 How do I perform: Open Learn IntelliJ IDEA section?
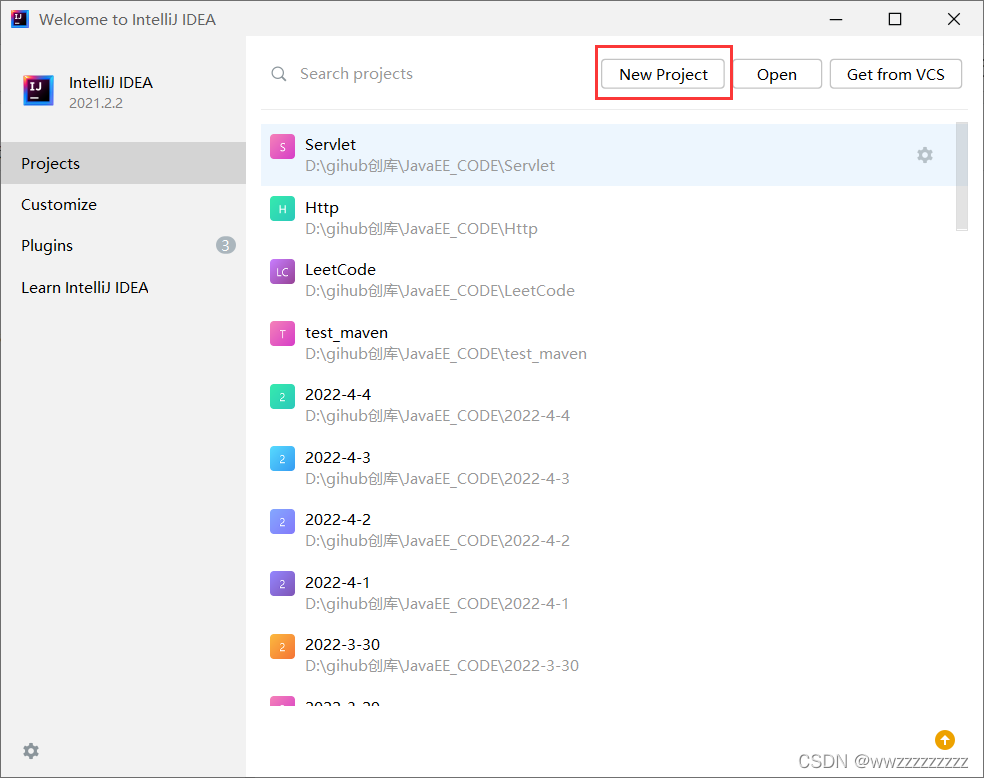click(123, 287)
